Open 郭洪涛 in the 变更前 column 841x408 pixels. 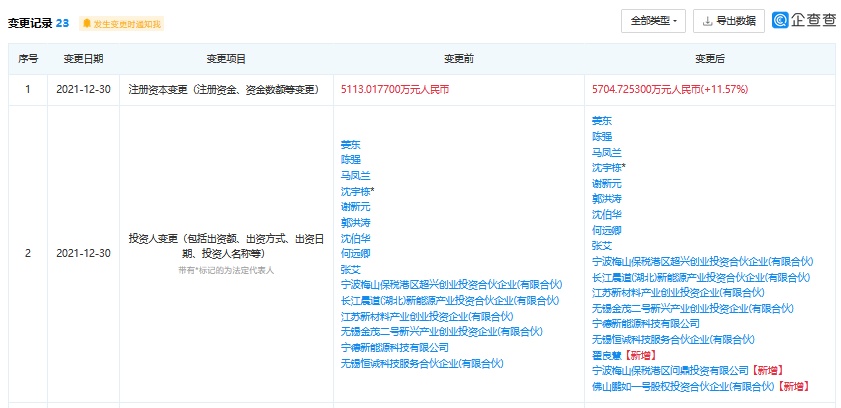355,222
